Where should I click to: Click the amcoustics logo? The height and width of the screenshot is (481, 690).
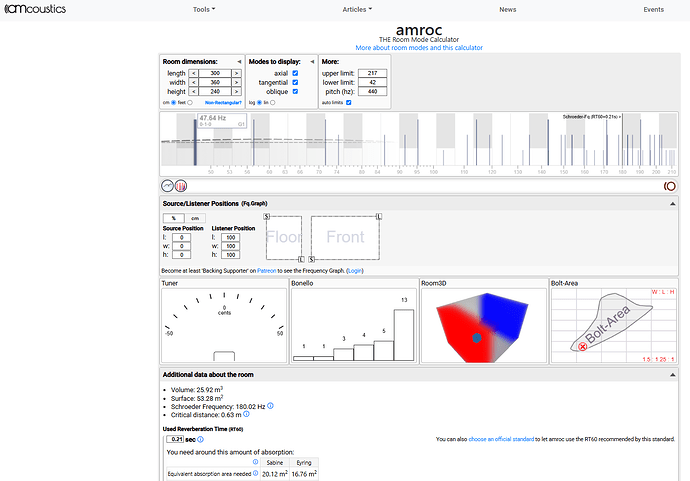pyautogui.click(x=35, y=9)
